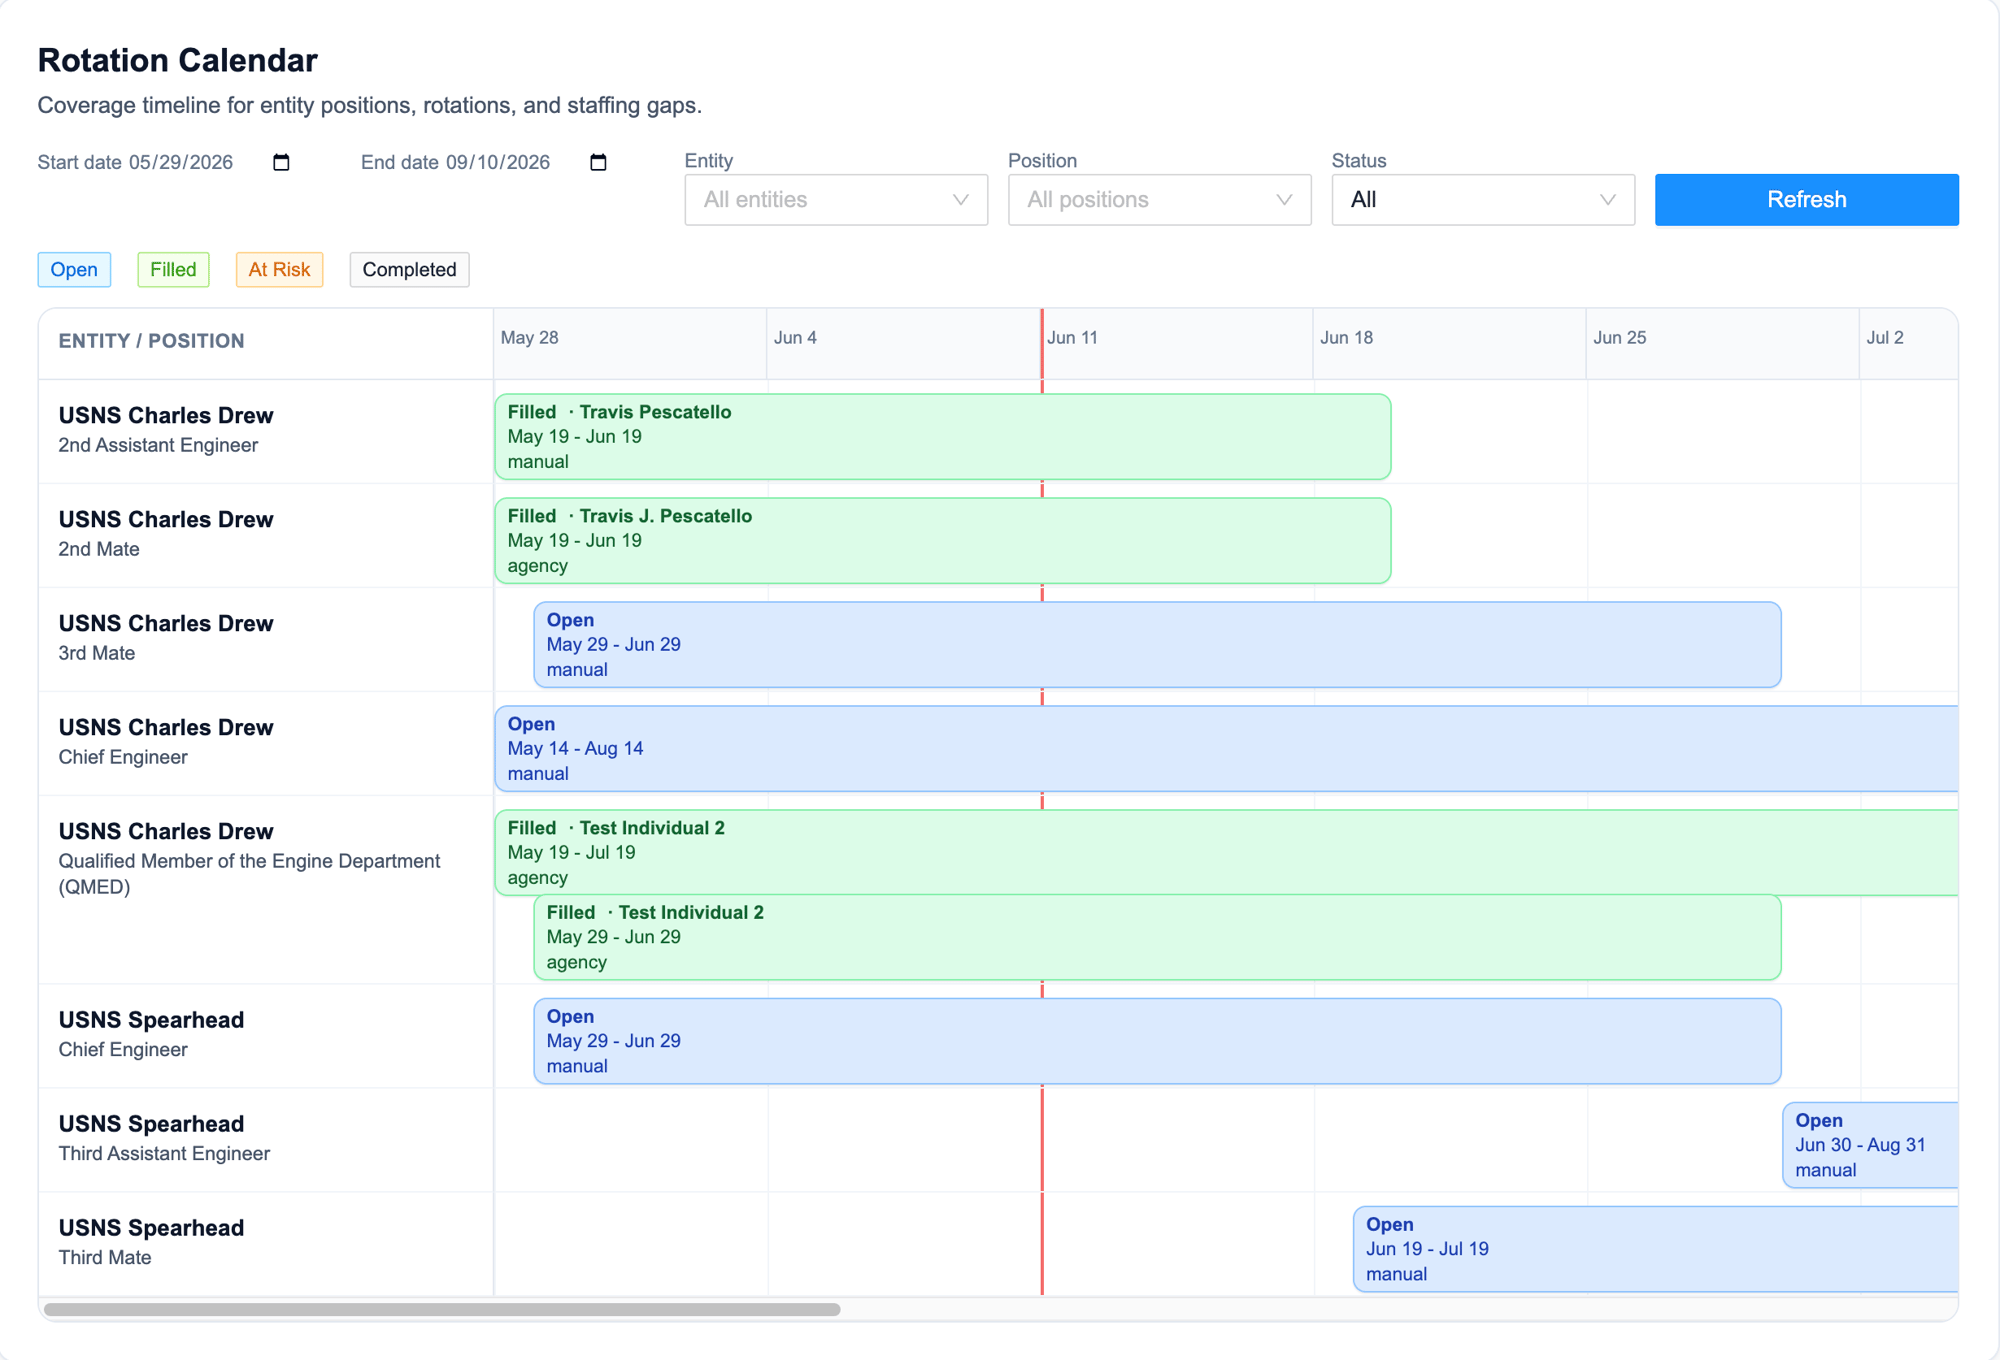The image size is (2000, 1360).
Task: Open Charles Drew Chief Engineer May 14 bar
Action: (x=1226, y=749)
